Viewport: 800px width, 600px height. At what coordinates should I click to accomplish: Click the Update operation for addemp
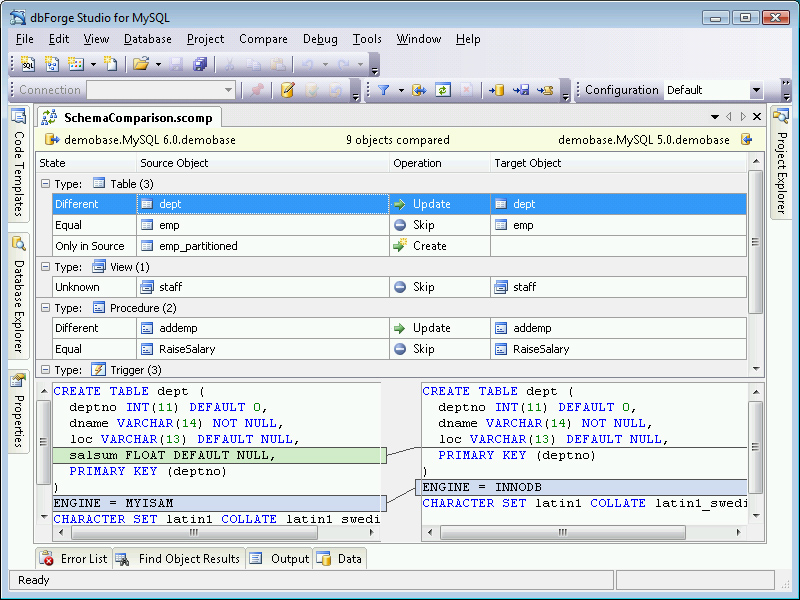click(x=439, y=328)
